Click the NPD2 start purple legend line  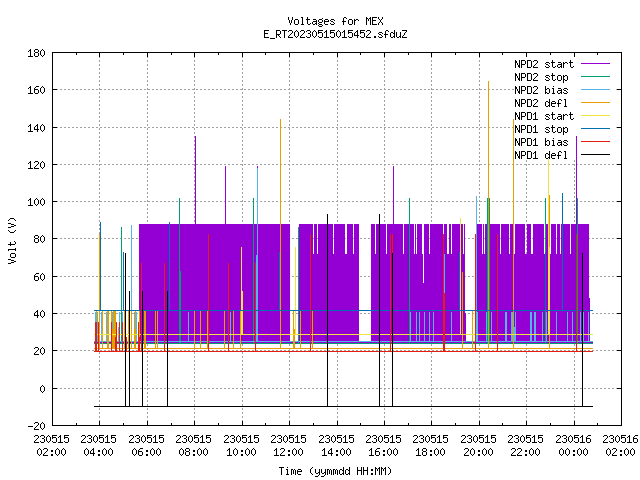595,64
